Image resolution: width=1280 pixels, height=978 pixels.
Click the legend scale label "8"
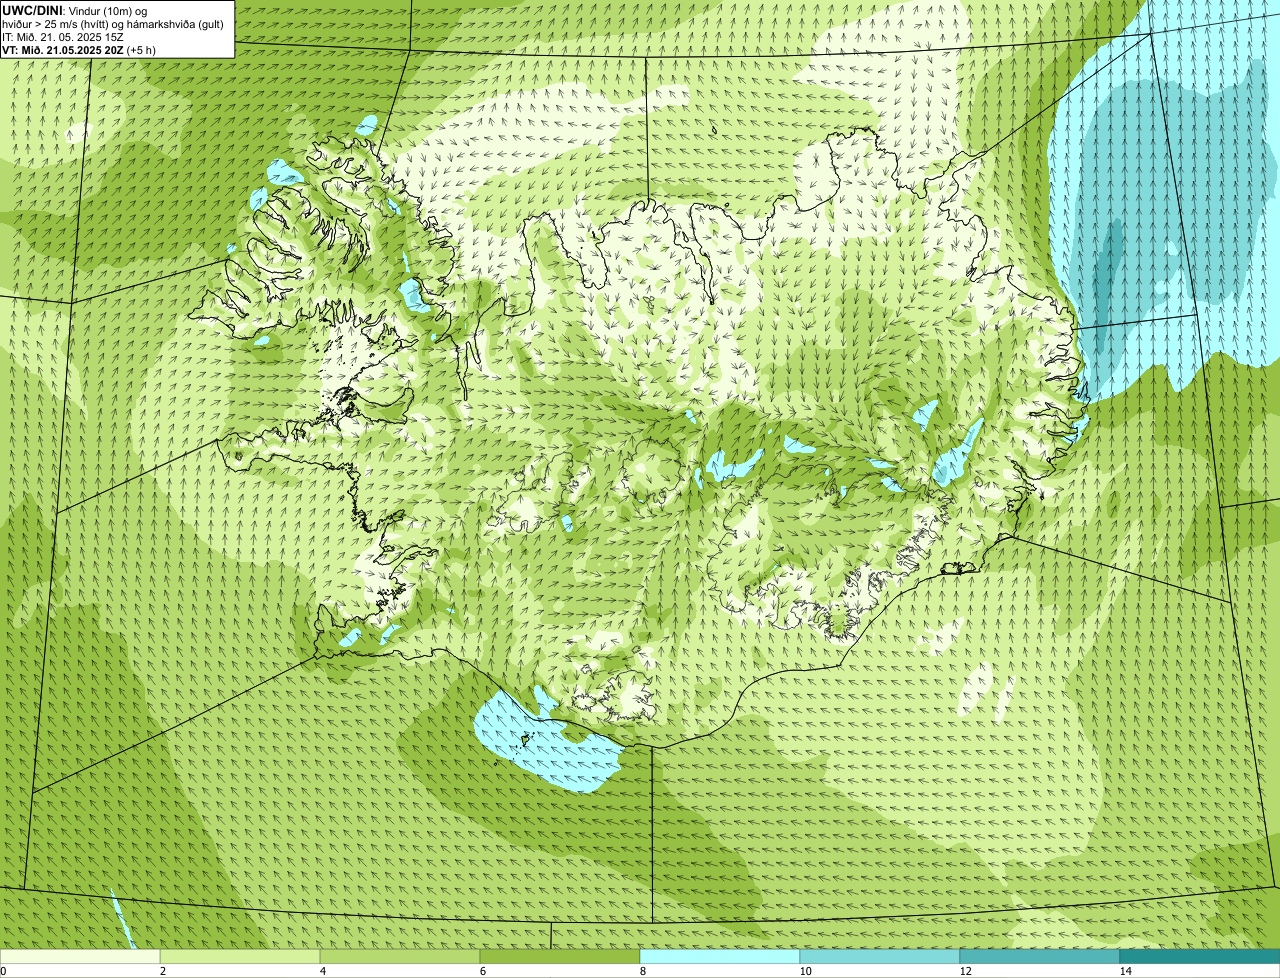point(642,971)
